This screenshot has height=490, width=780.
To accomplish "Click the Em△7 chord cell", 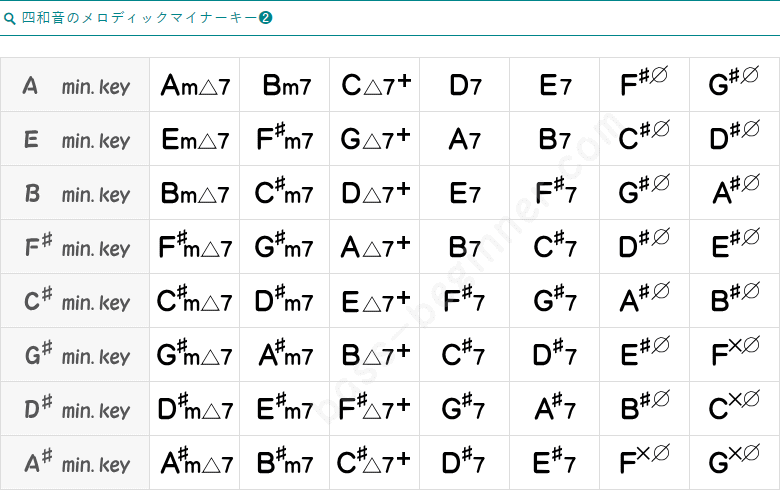I will [x=195, y=140].
